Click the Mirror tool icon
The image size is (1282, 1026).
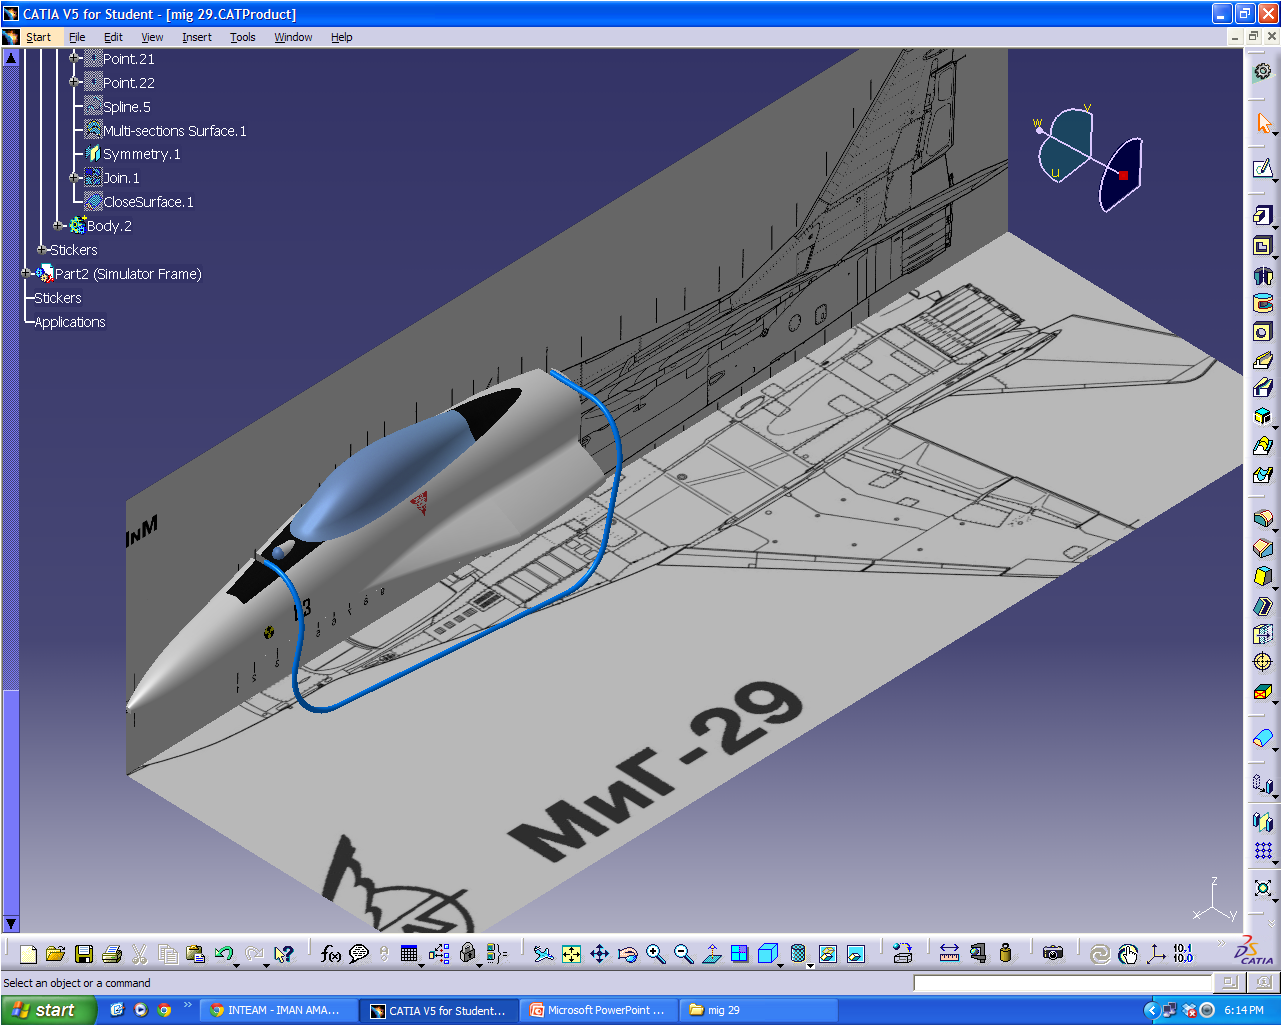tap(1263, 822)
